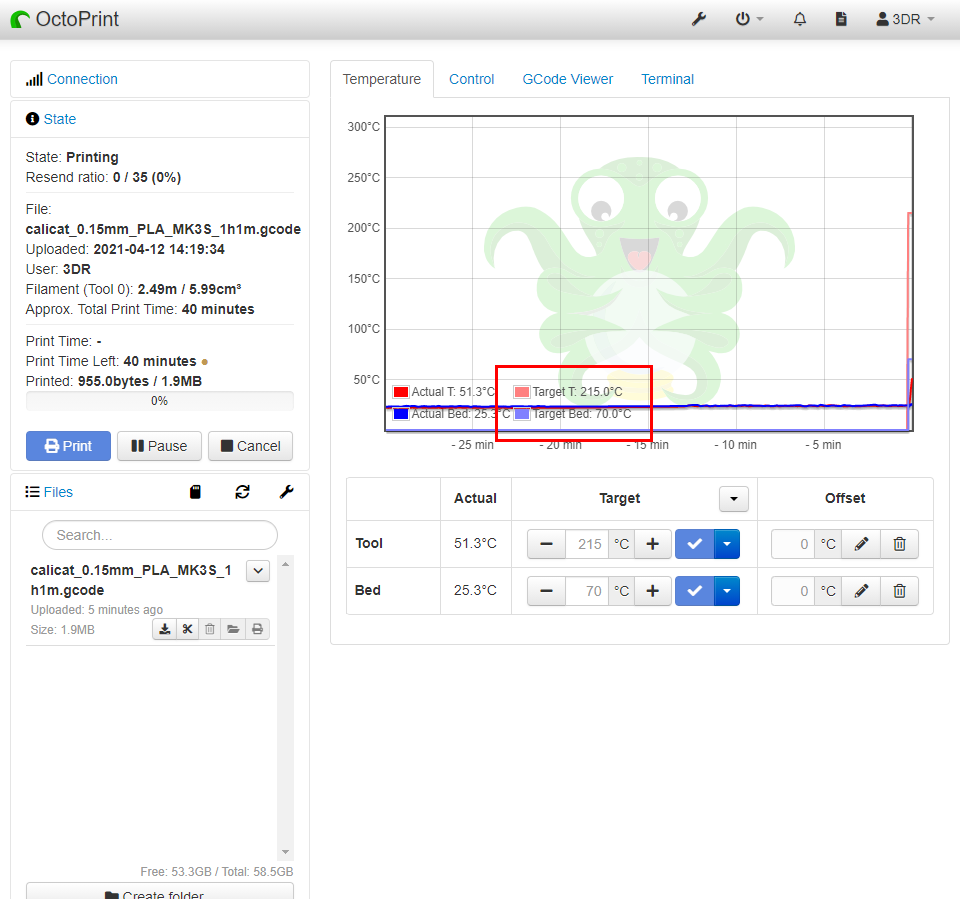This screenshot has height=899, width=960.
Task: Click the Bed target temperature field
Action: point(587,591)
